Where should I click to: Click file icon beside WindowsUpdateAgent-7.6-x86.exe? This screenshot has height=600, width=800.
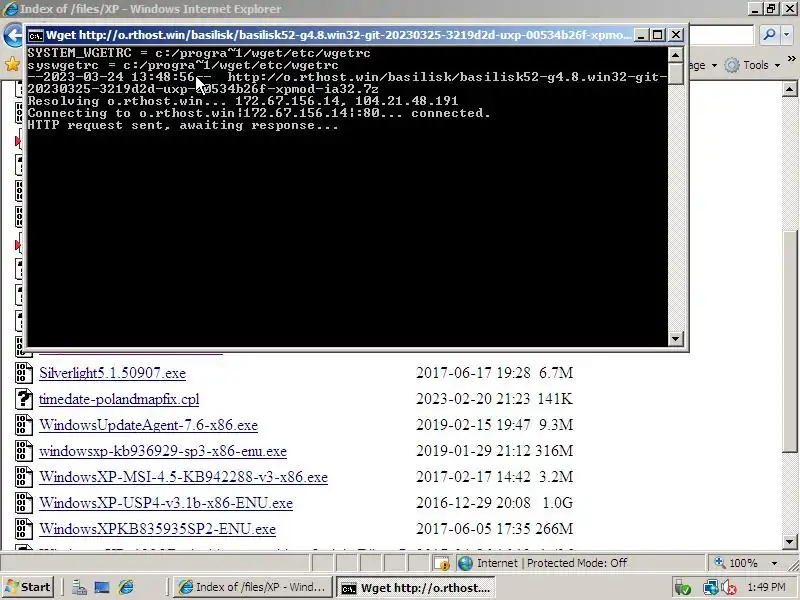point(23,425)
